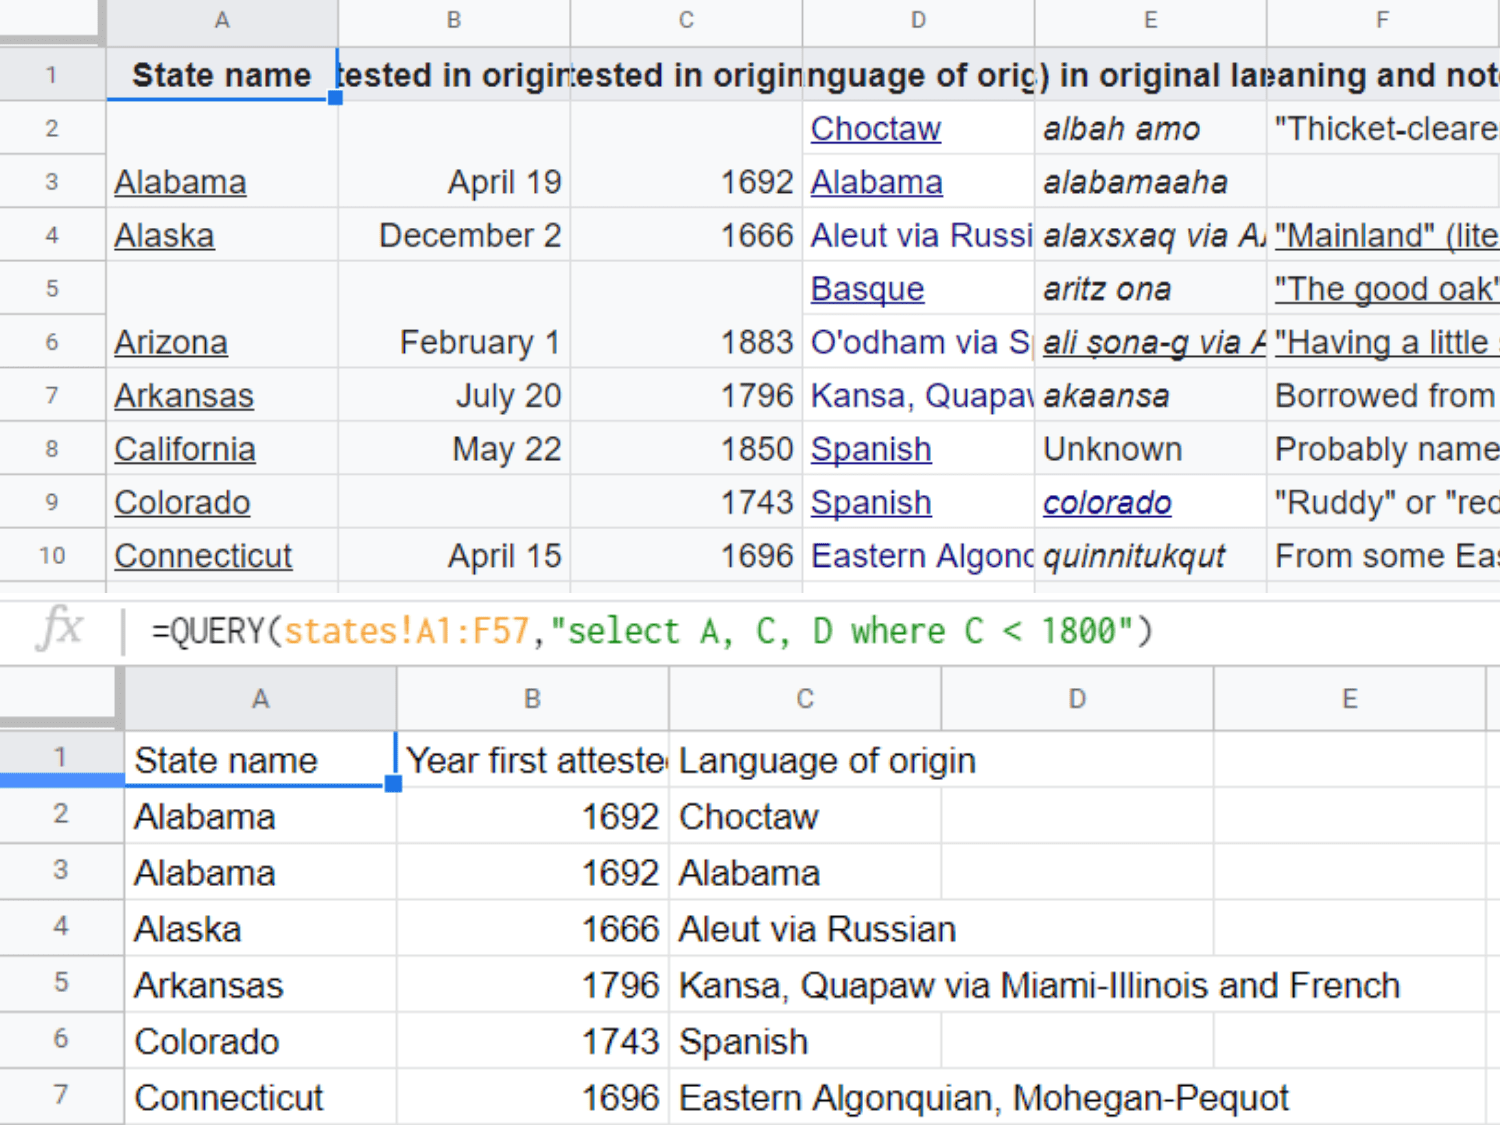Select the cell containing July 20
The width and height of the screenshot is (1500, 1125).
[454, 396]
